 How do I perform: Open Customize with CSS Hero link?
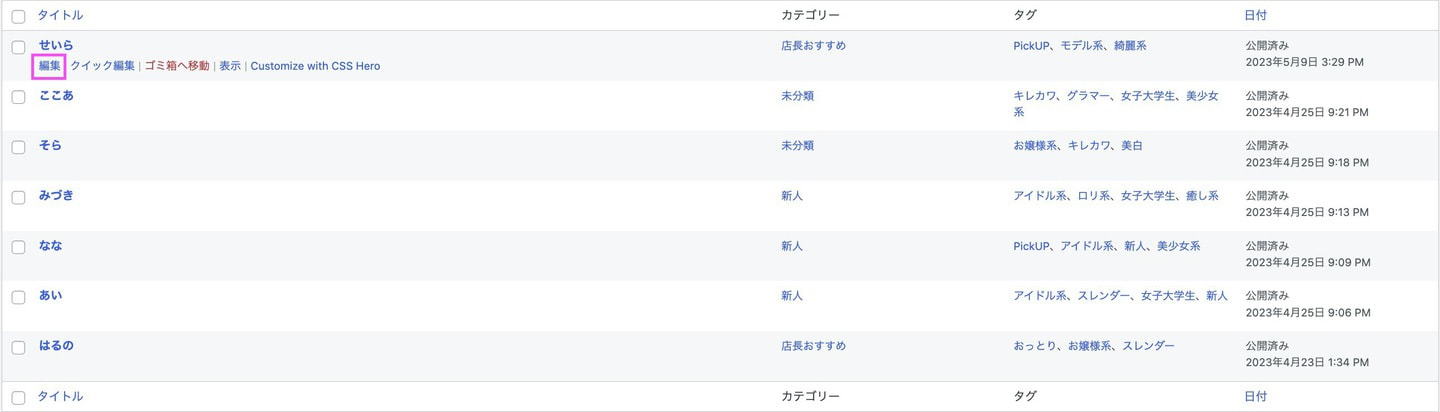coord(315,66)
